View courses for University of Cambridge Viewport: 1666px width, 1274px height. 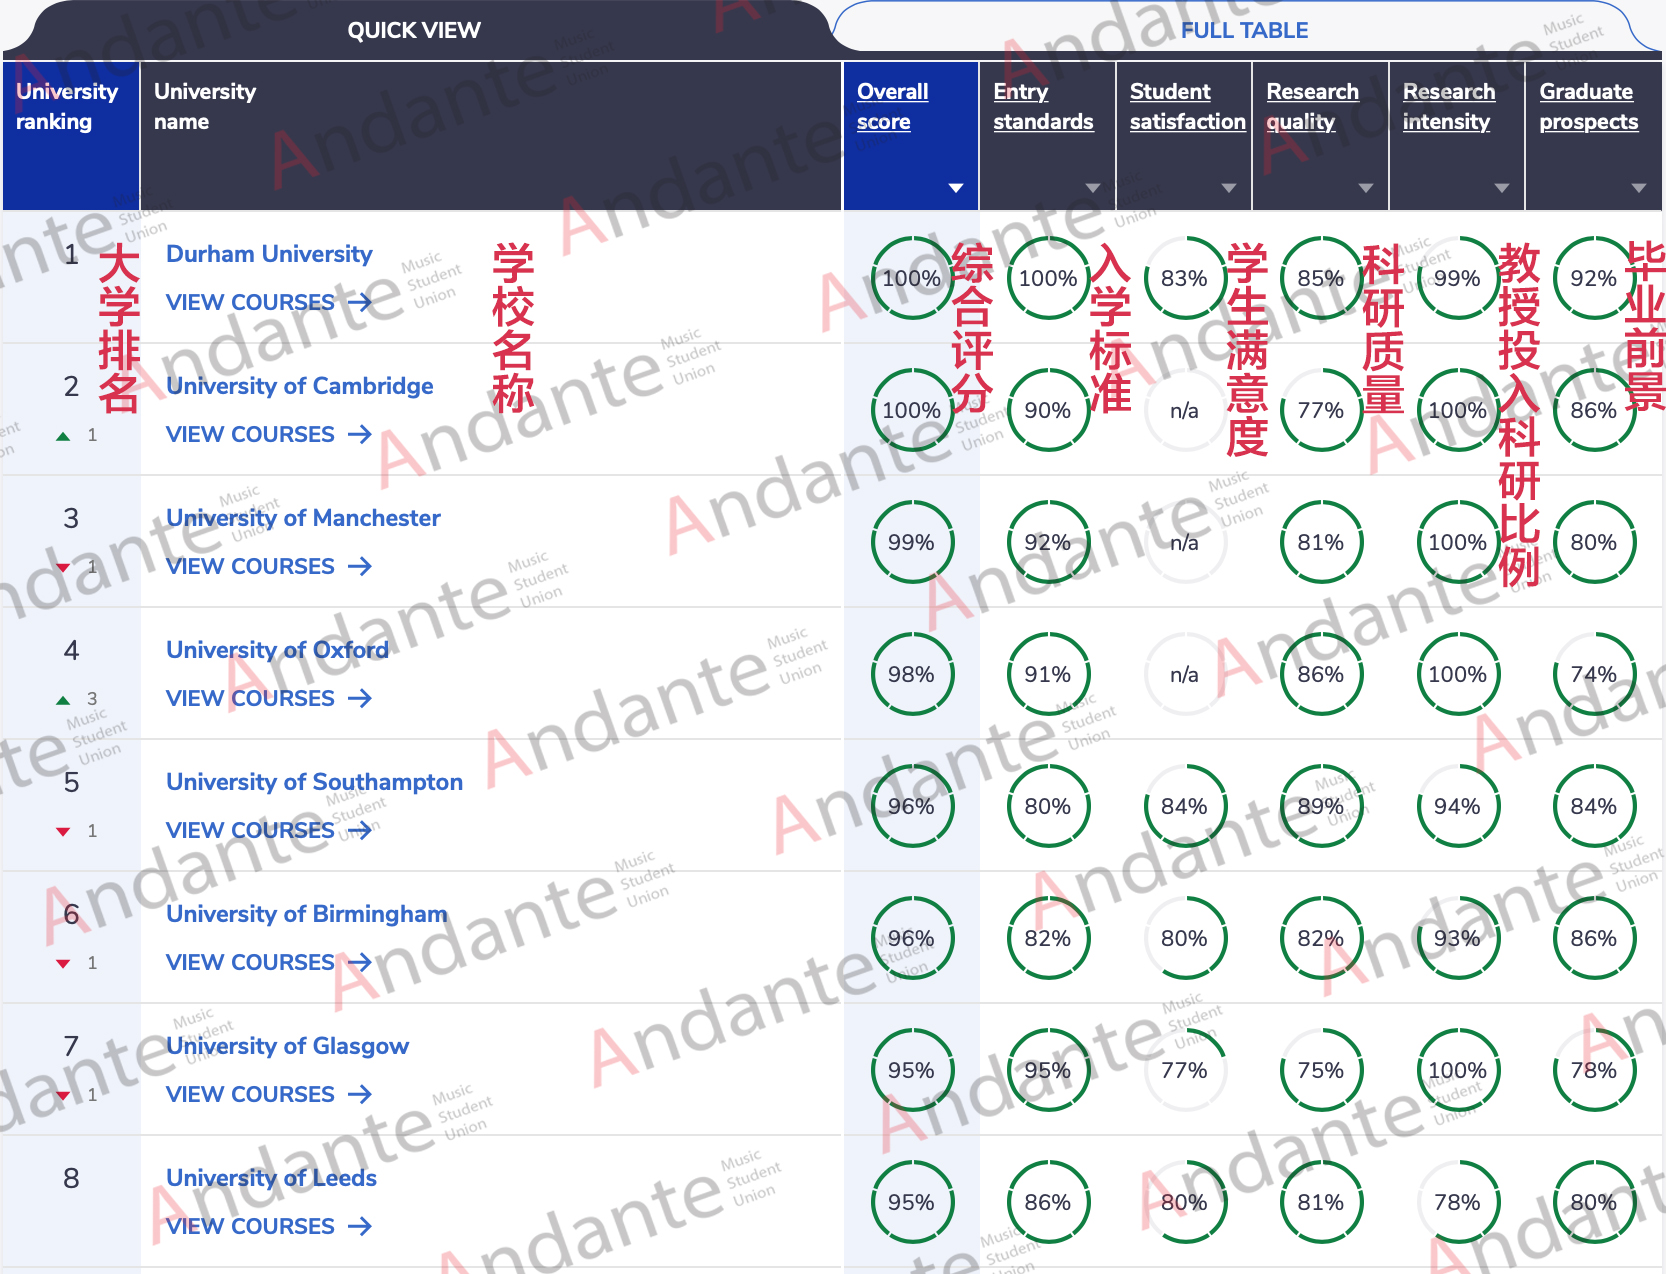coord(269,434)
